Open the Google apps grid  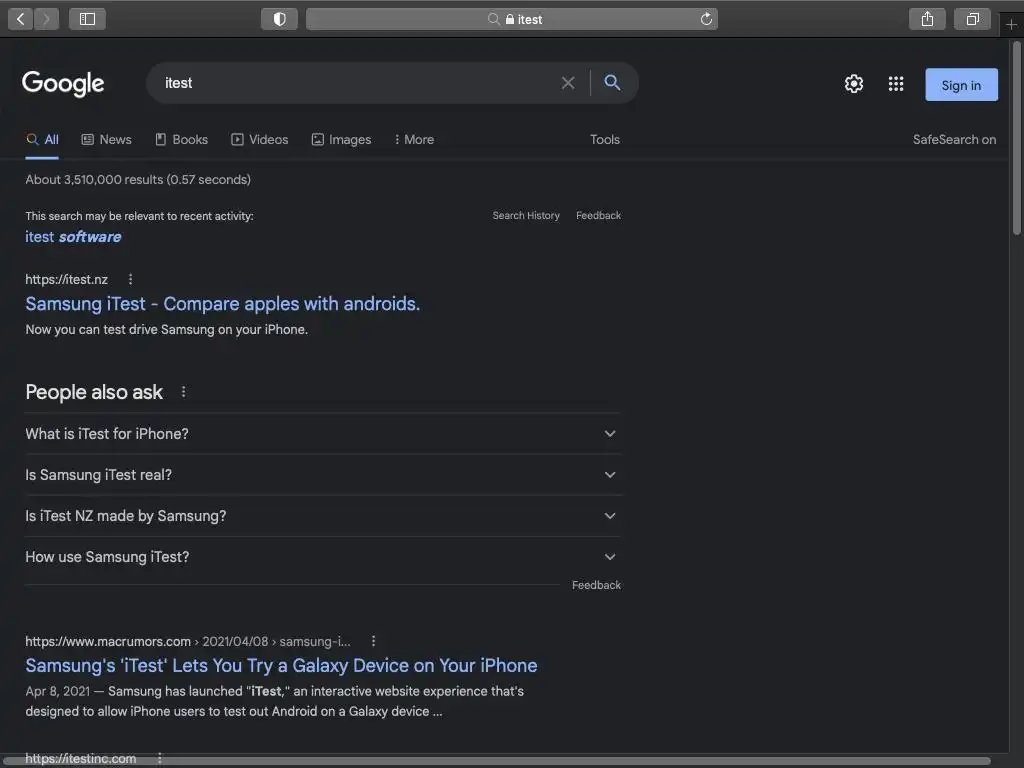pyautogui.click(x=896, y=84)
